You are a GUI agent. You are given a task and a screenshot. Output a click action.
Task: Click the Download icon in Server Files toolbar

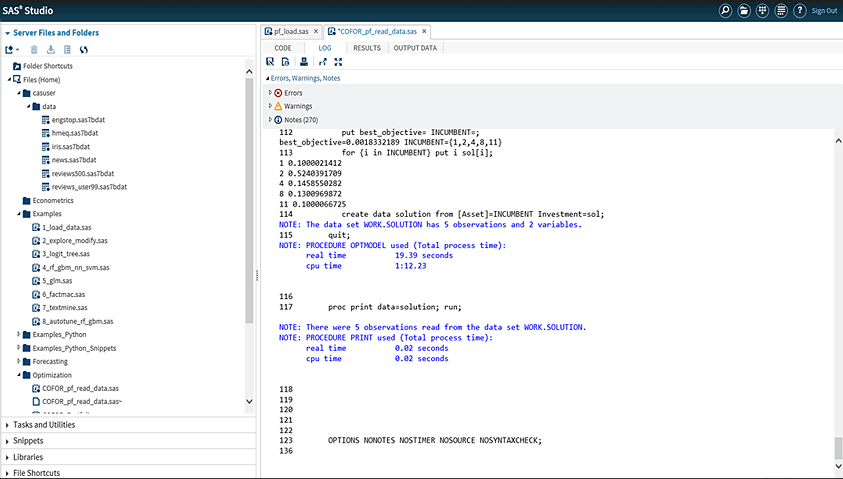coord(51,49)
